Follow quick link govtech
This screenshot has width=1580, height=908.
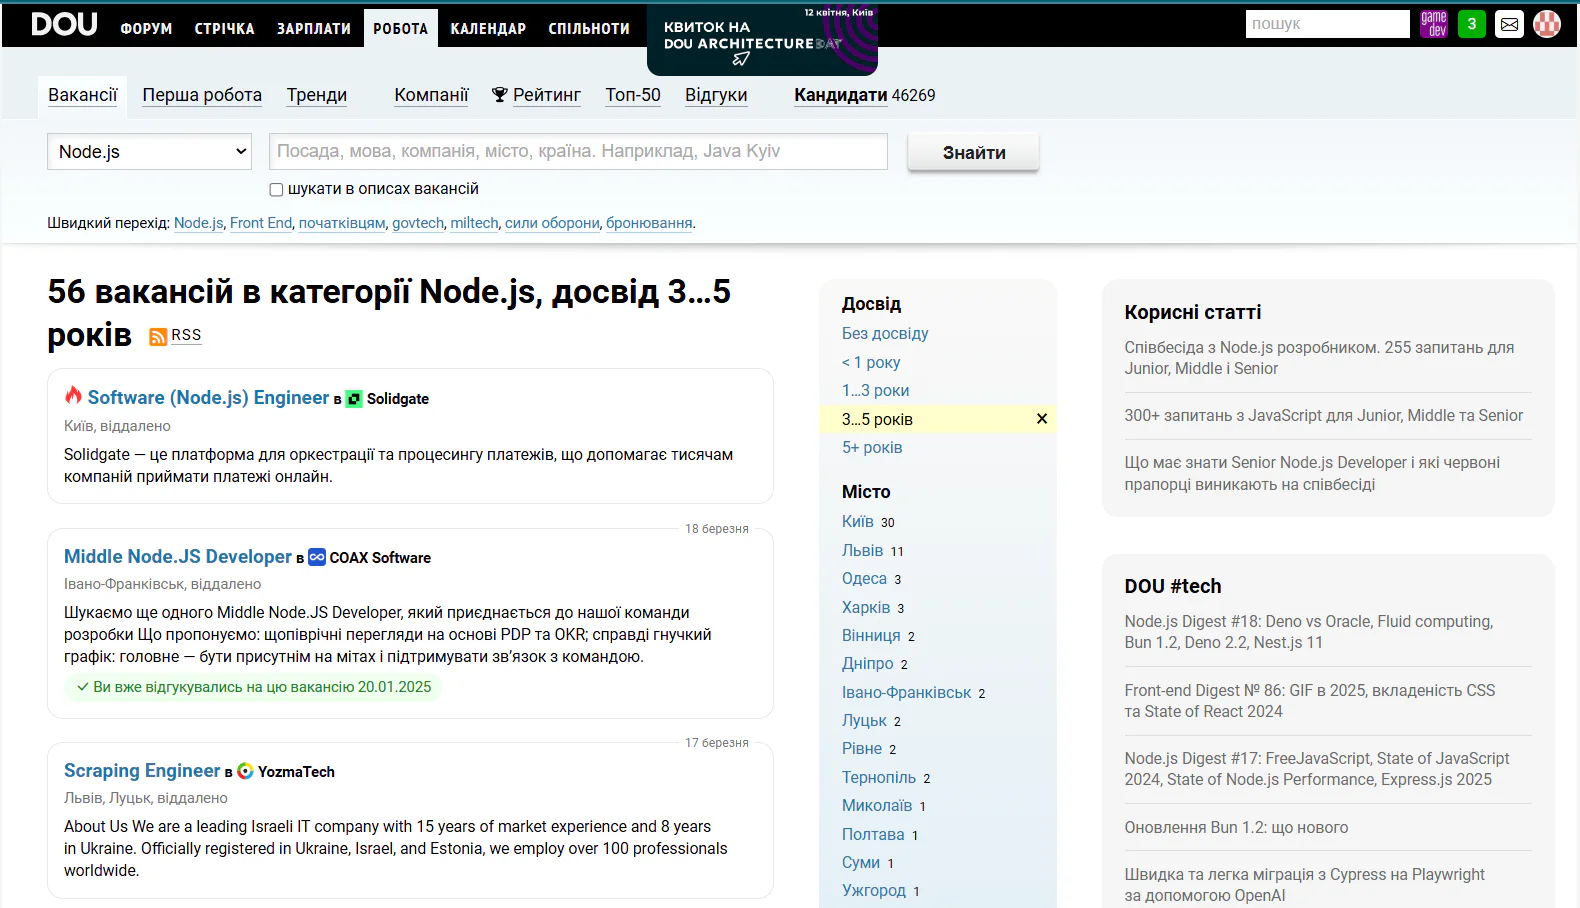pyautogui.click(x=418, y=223)
